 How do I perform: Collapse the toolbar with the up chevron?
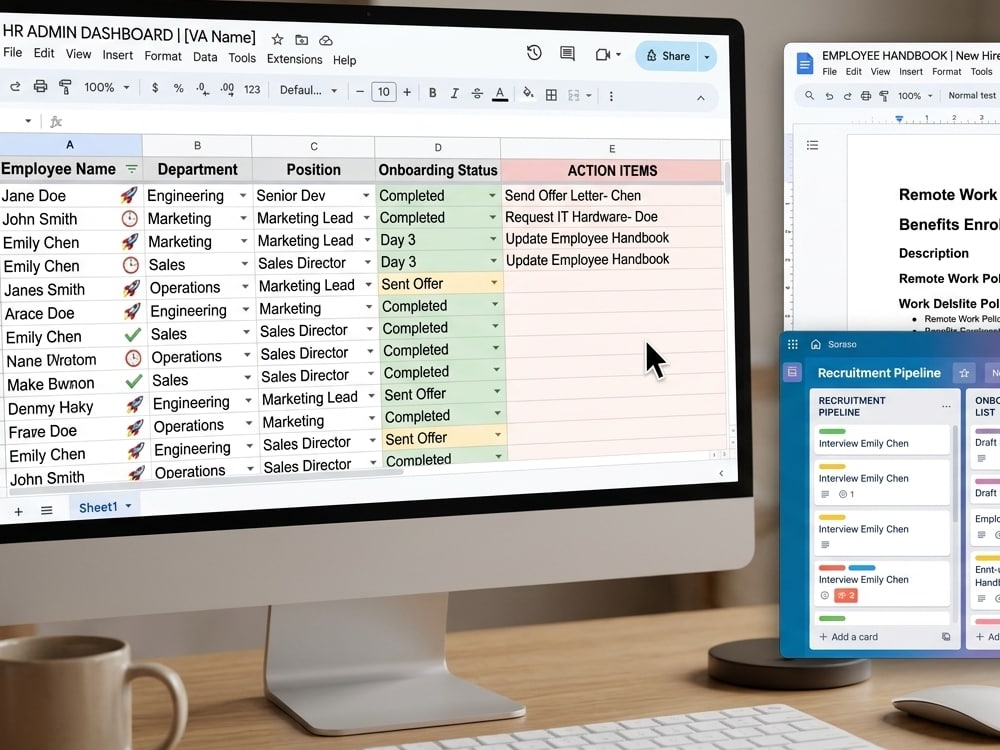700,98
